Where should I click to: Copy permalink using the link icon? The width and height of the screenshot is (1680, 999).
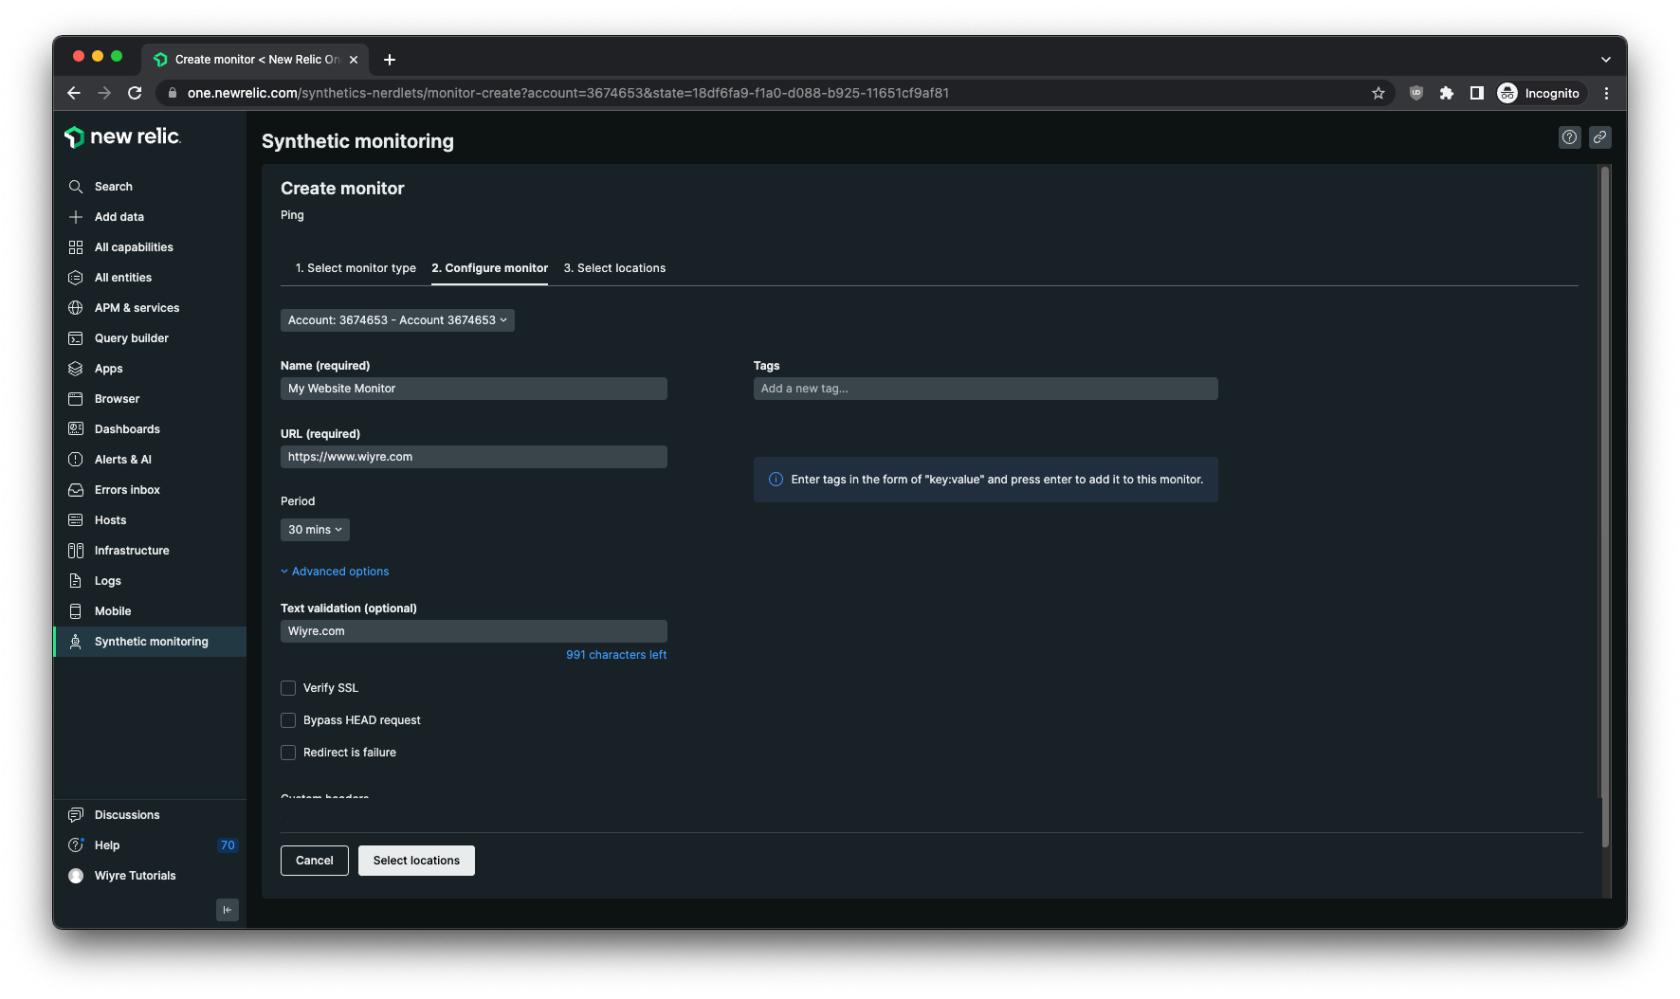pos(1600,138)
